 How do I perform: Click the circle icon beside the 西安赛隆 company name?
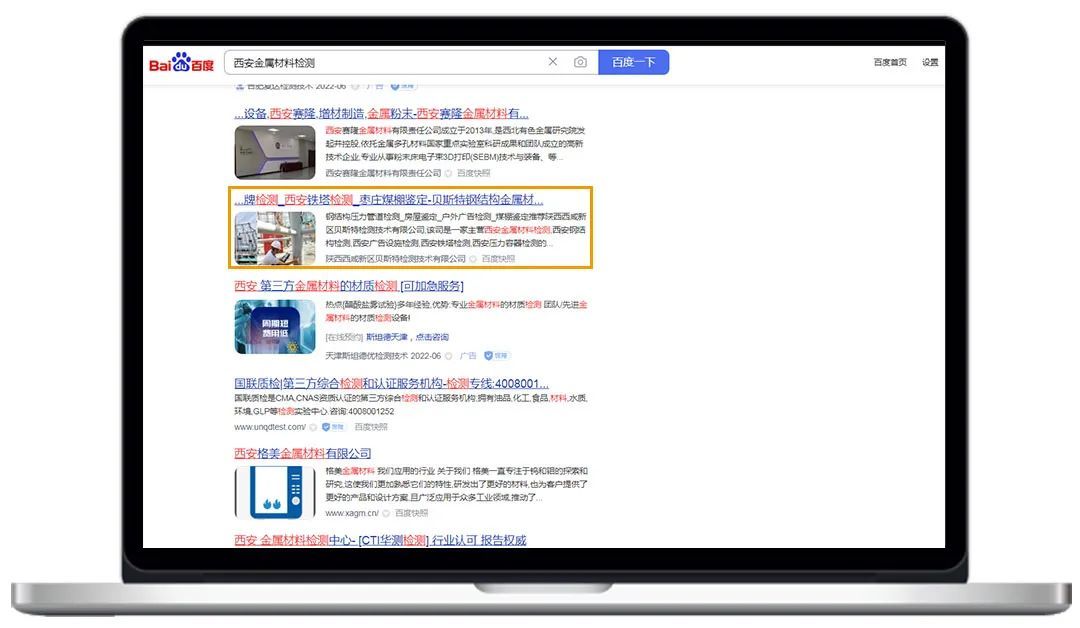(x=448, y=173)
